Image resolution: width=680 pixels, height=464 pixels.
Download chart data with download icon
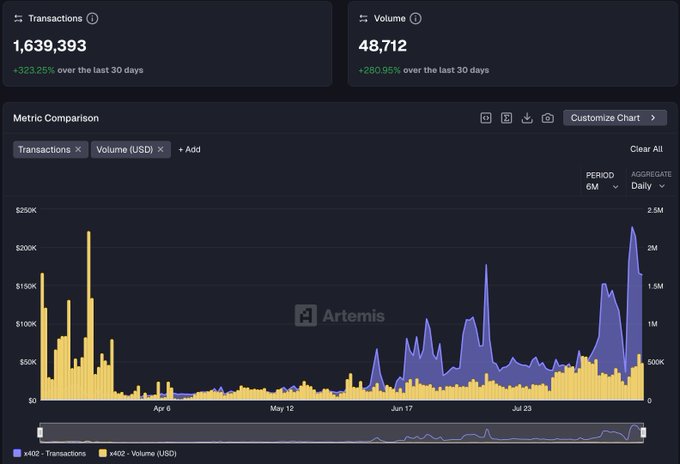pyautogui.click(x=527, y=118)
